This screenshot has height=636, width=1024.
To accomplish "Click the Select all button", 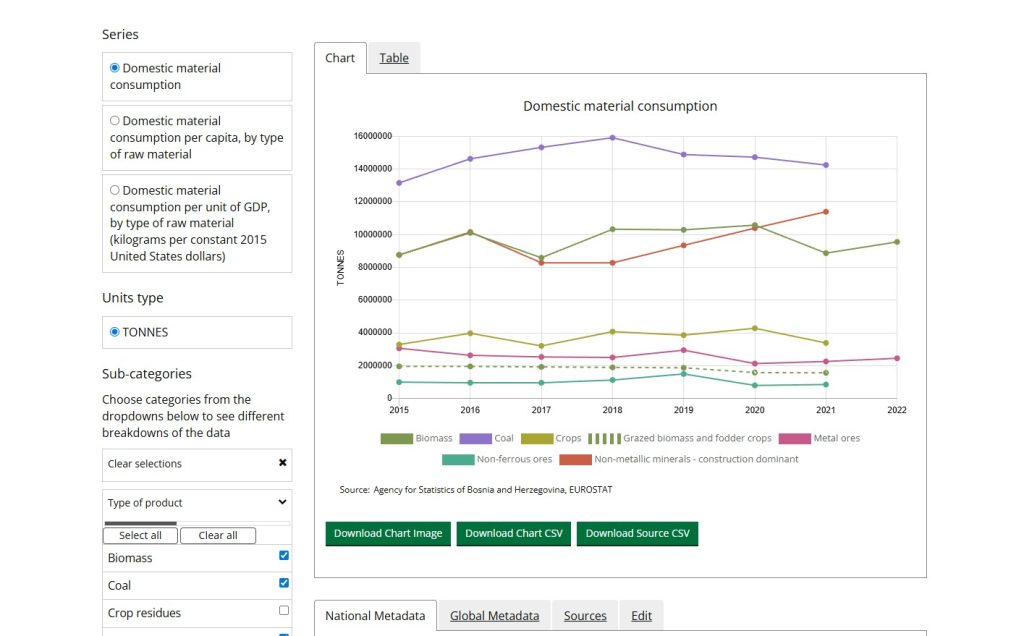I will point(140,535).
